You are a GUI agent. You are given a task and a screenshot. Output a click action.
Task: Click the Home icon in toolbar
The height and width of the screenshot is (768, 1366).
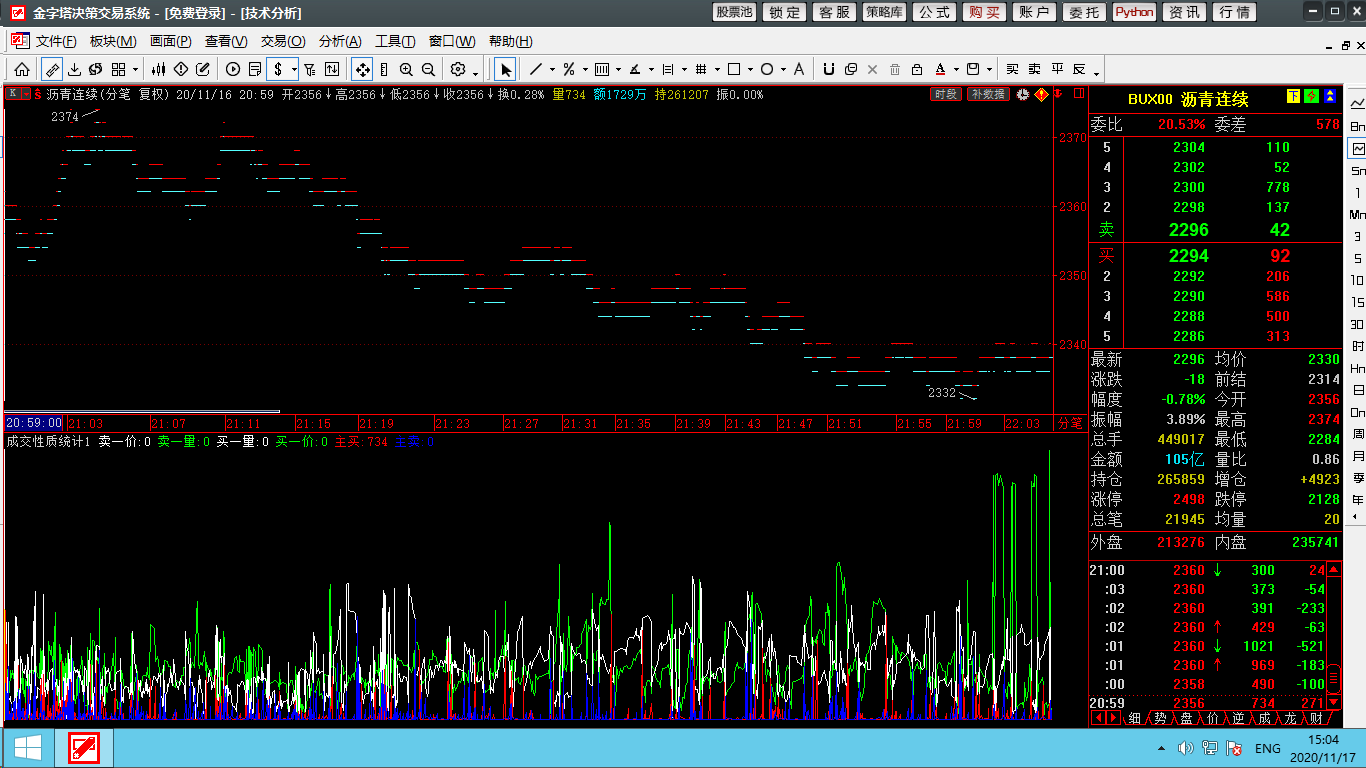[21, 69]
